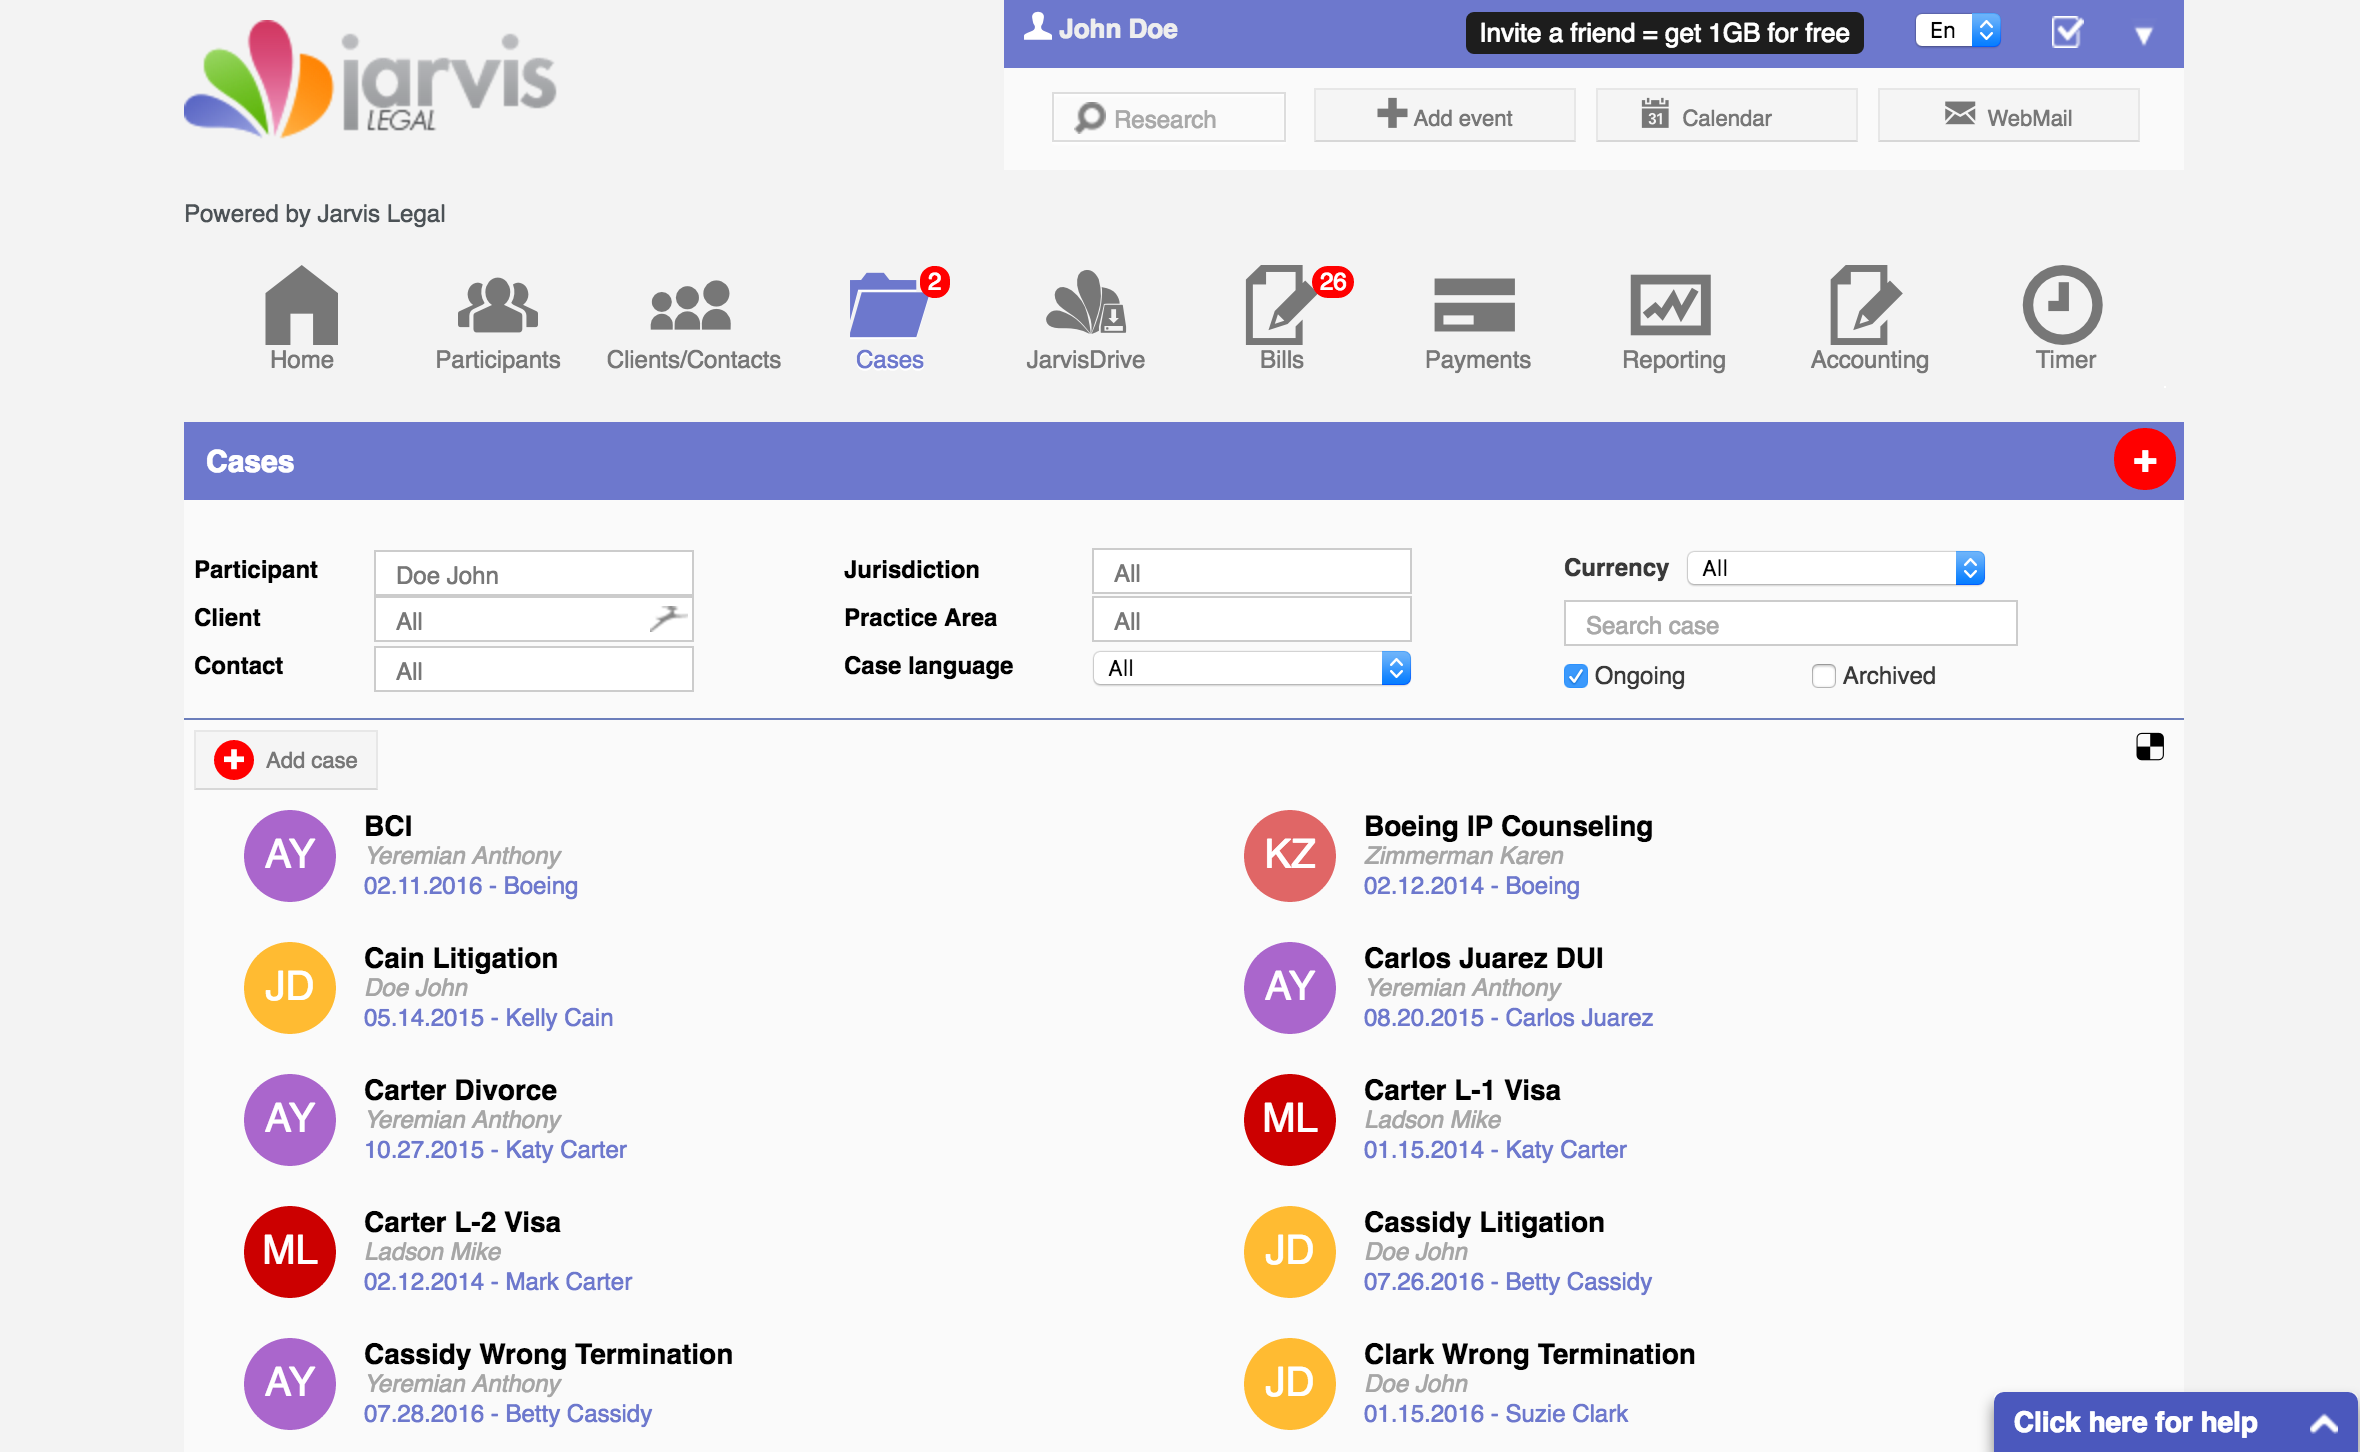Uncheck the Ongoing filter
This screenshot has height=1452, width=2360.
click(x=1576, y=676)
